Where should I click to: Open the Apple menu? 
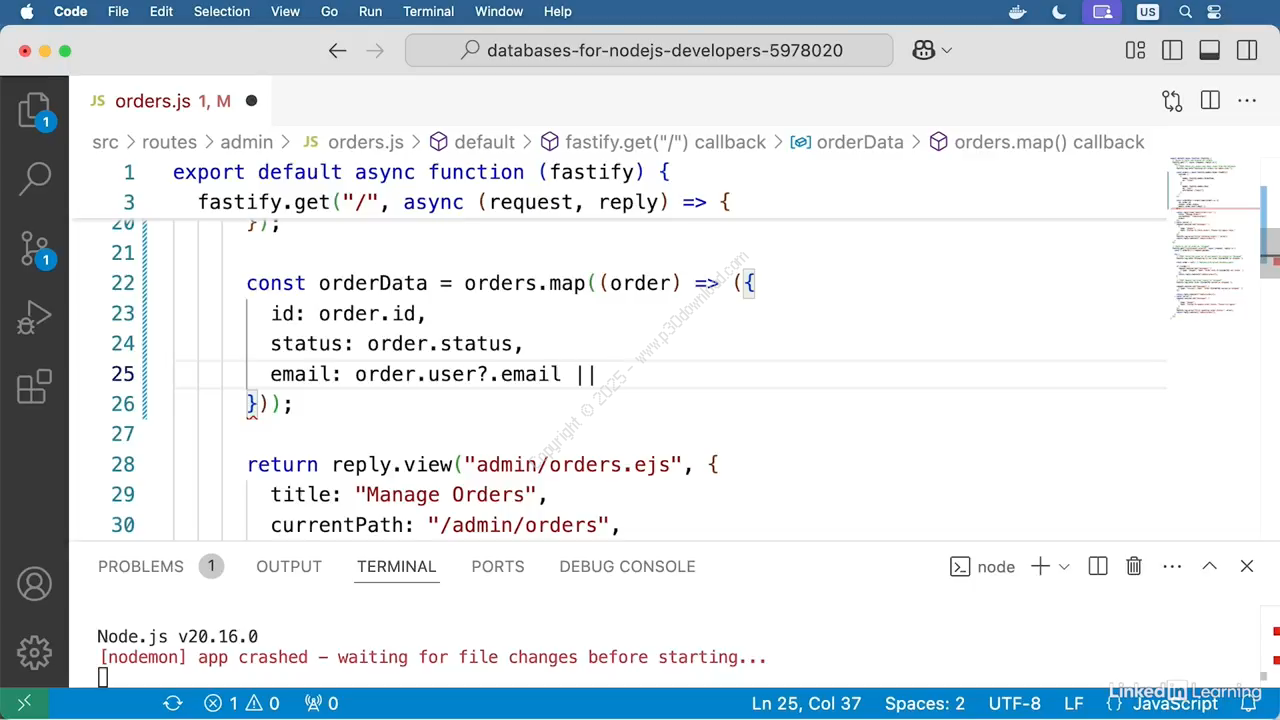tap(27, 11)
